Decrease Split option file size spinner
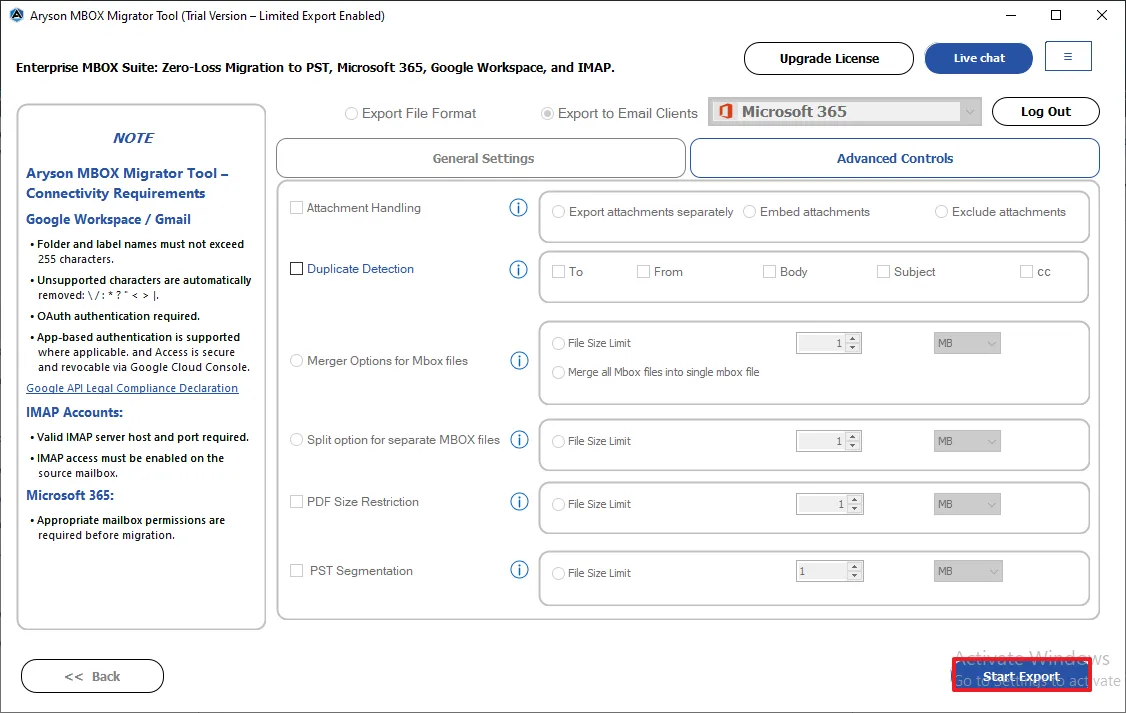 (x=852, y=446)
